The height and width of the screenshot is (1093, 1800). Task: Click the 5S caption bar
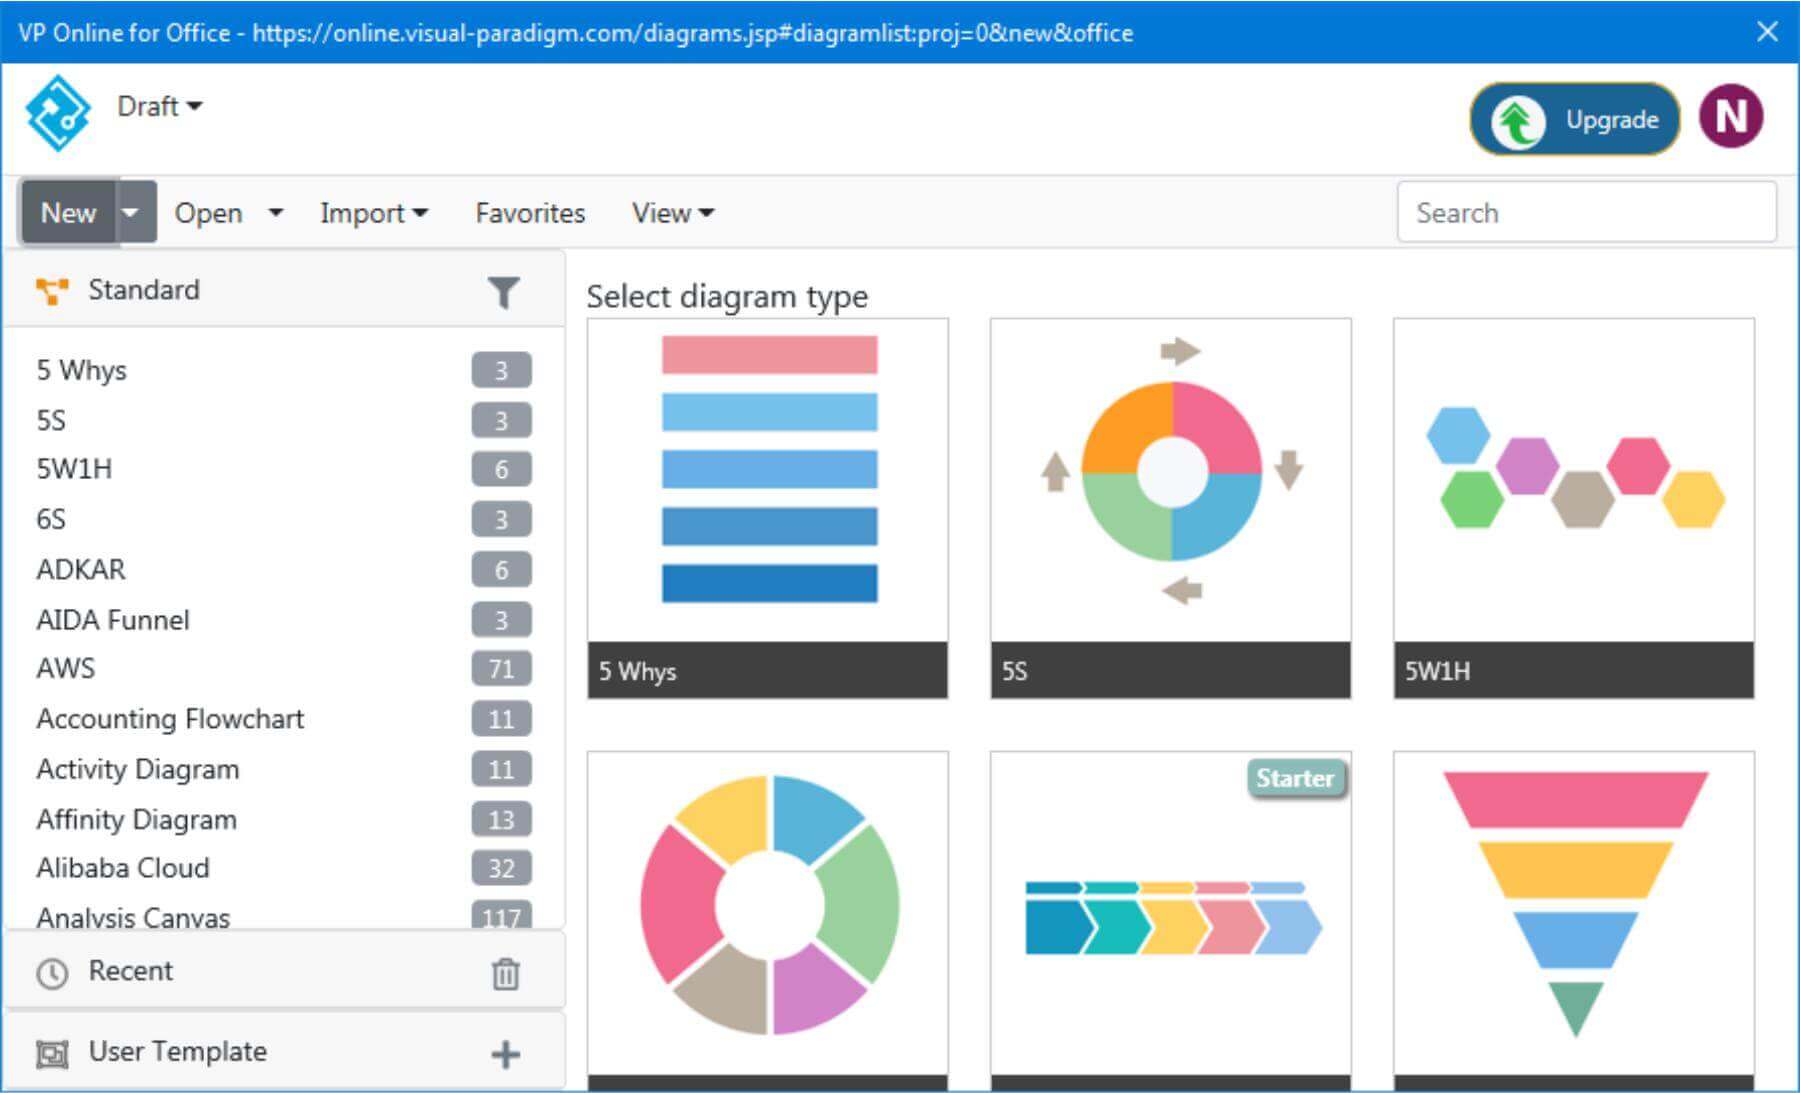(1171, 670)
